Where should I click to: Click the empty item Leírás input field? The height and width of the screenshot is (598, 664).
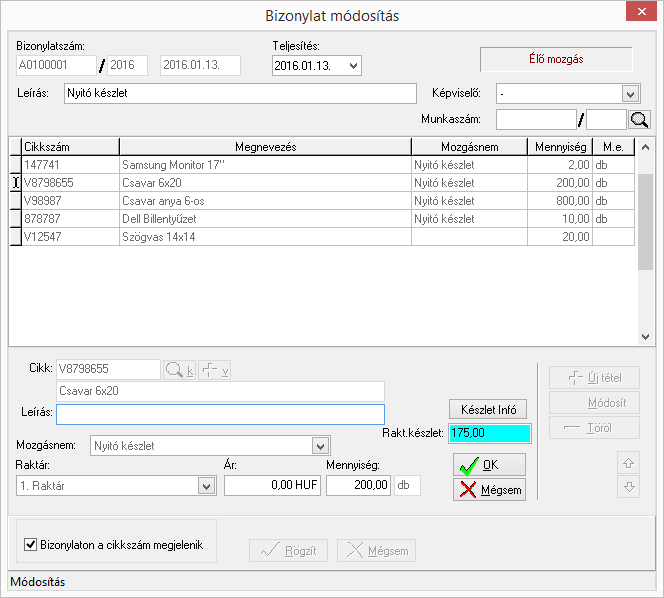pyautogui.click(x=220, y=414)
